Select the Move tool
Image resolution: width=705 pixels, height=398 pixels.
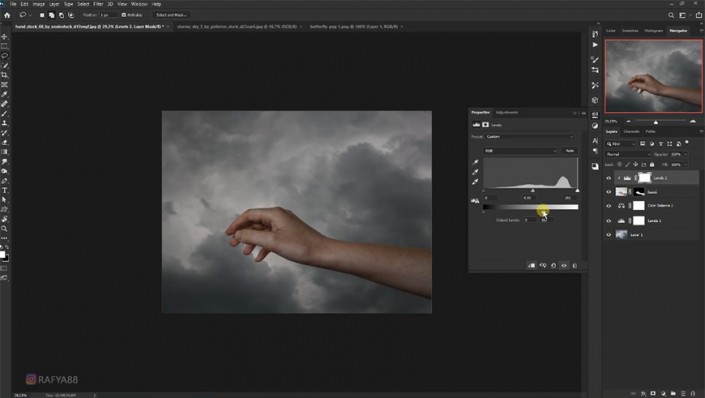(4, 36)
